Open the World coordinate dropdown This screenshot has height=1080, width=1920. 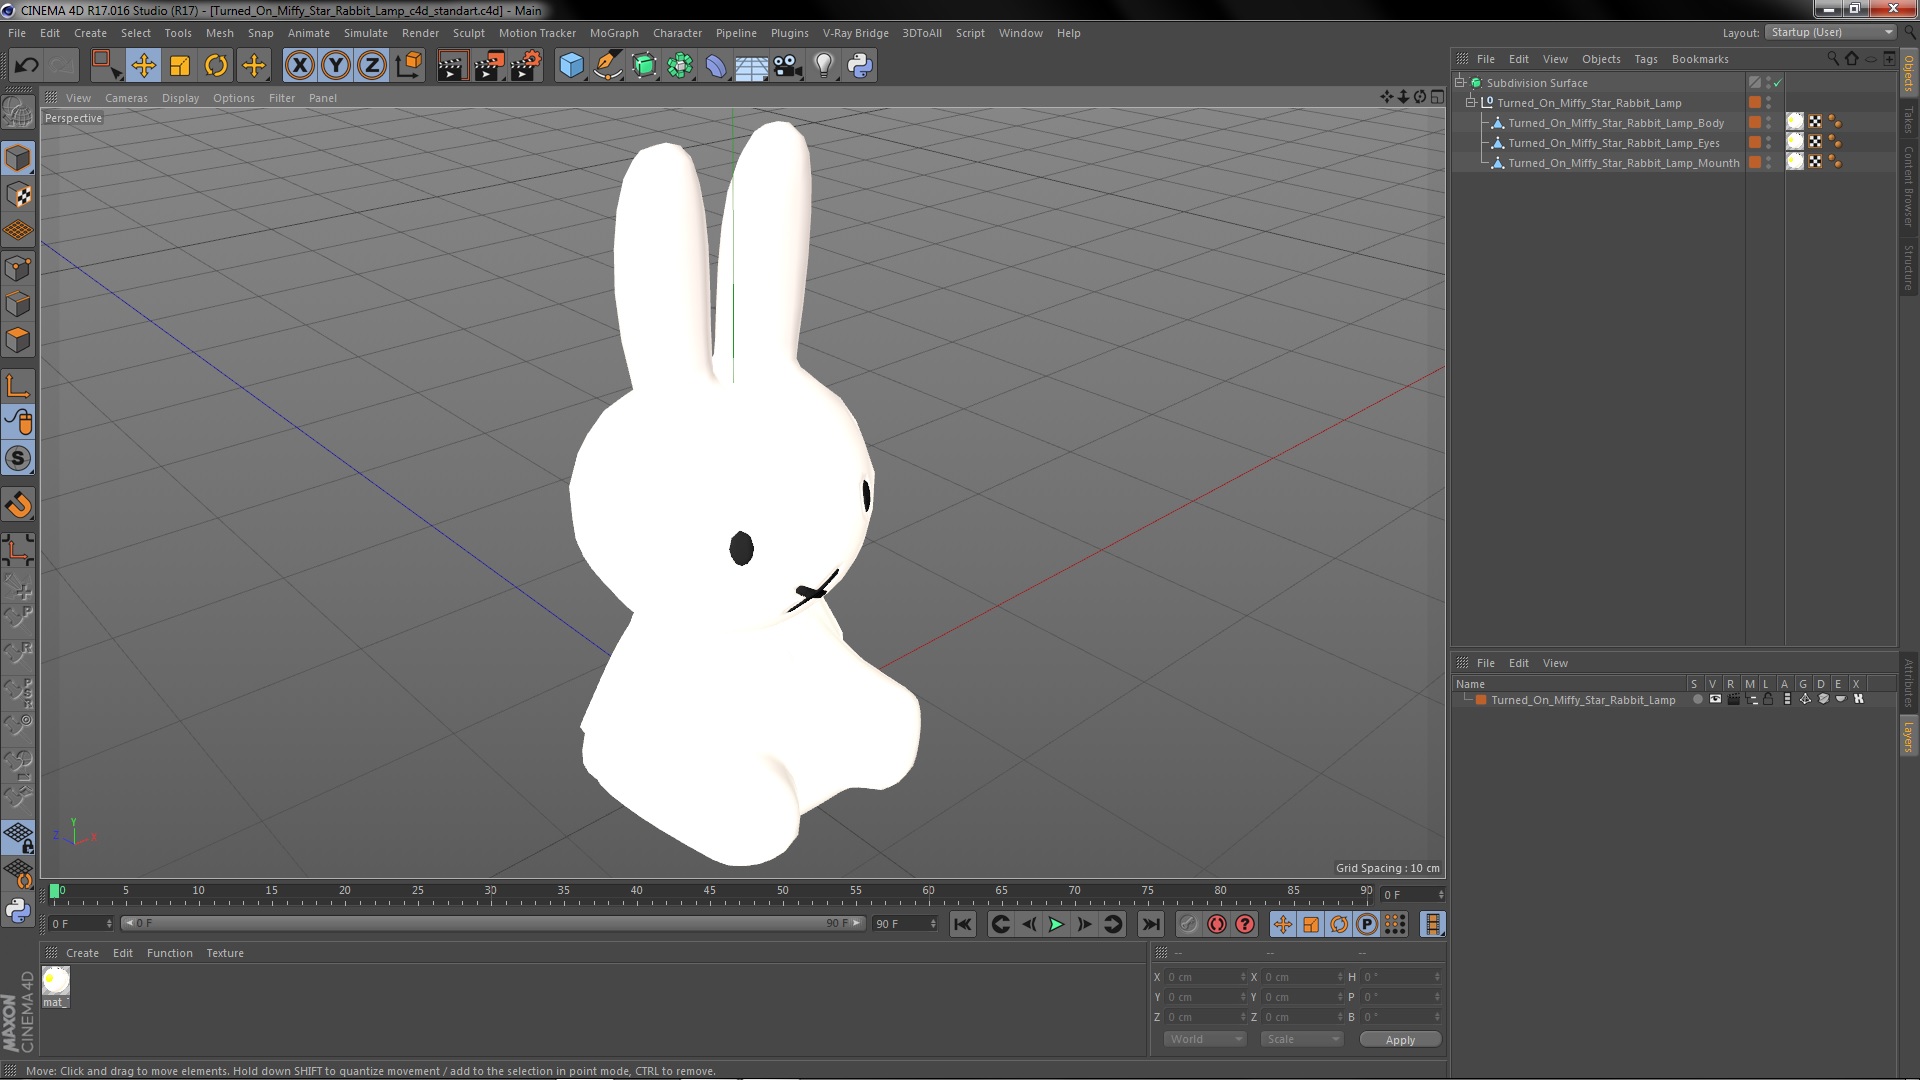tap(1205, 1039)
